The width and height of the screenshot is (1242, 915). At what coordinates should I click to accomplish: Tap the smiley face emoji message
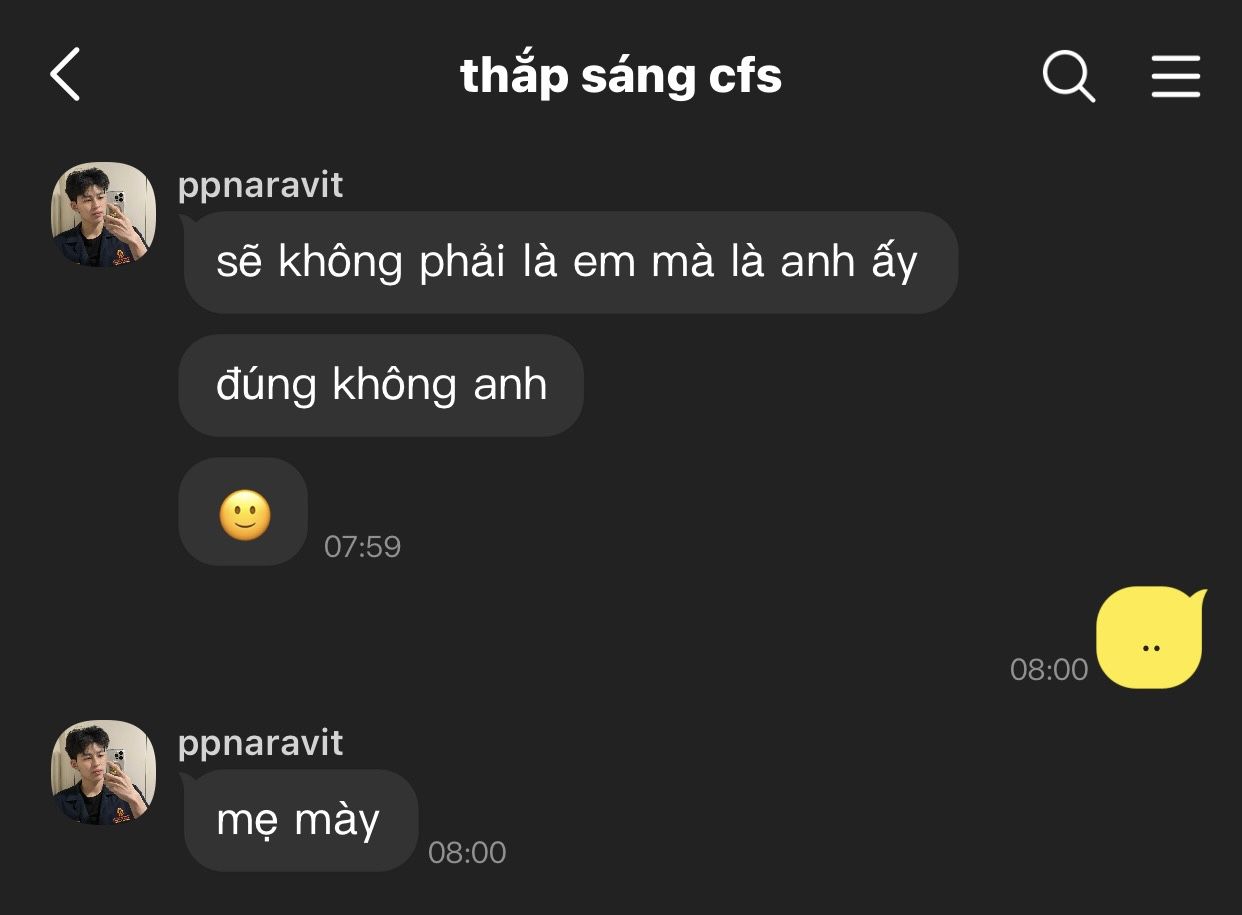[x=245, y=516]
